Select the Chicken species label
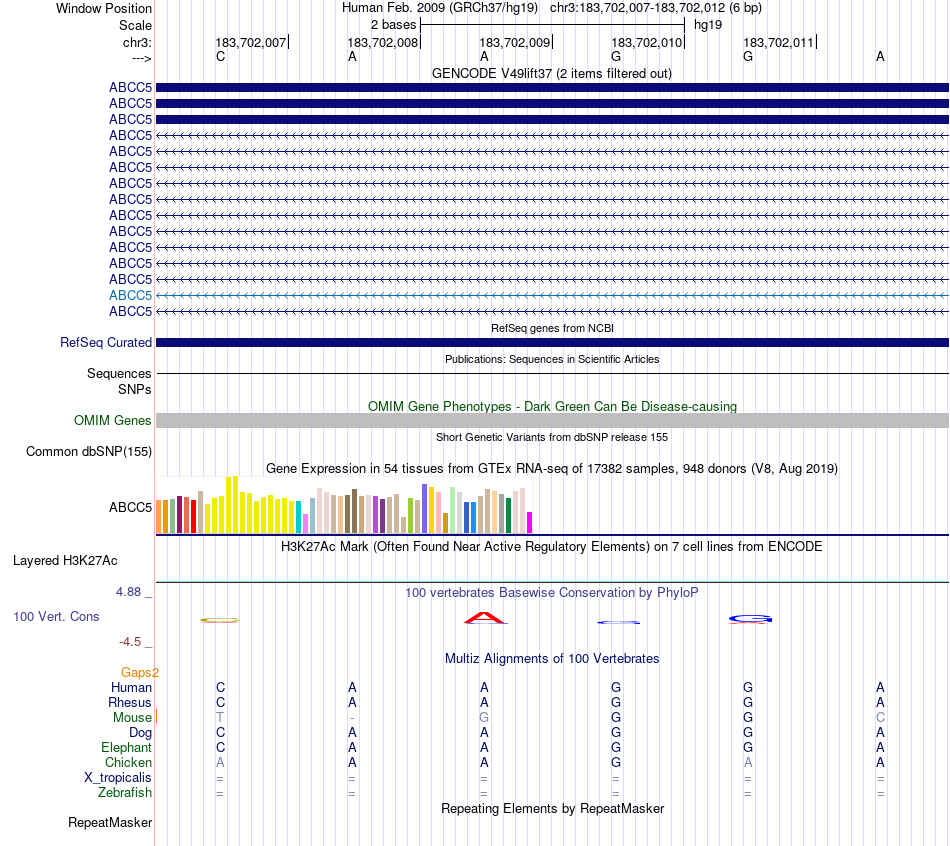950x846 pixels. [x=128, y=762]
